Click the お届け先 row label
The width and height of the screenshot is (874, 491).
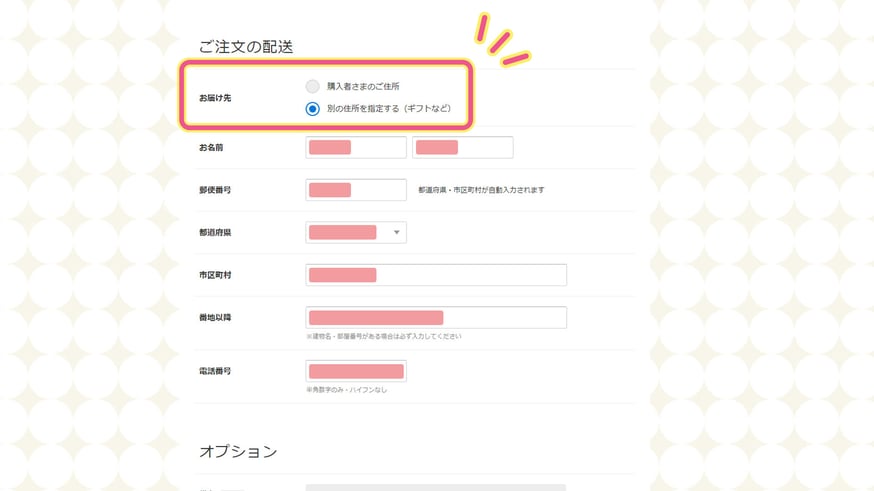coord(215,98)
